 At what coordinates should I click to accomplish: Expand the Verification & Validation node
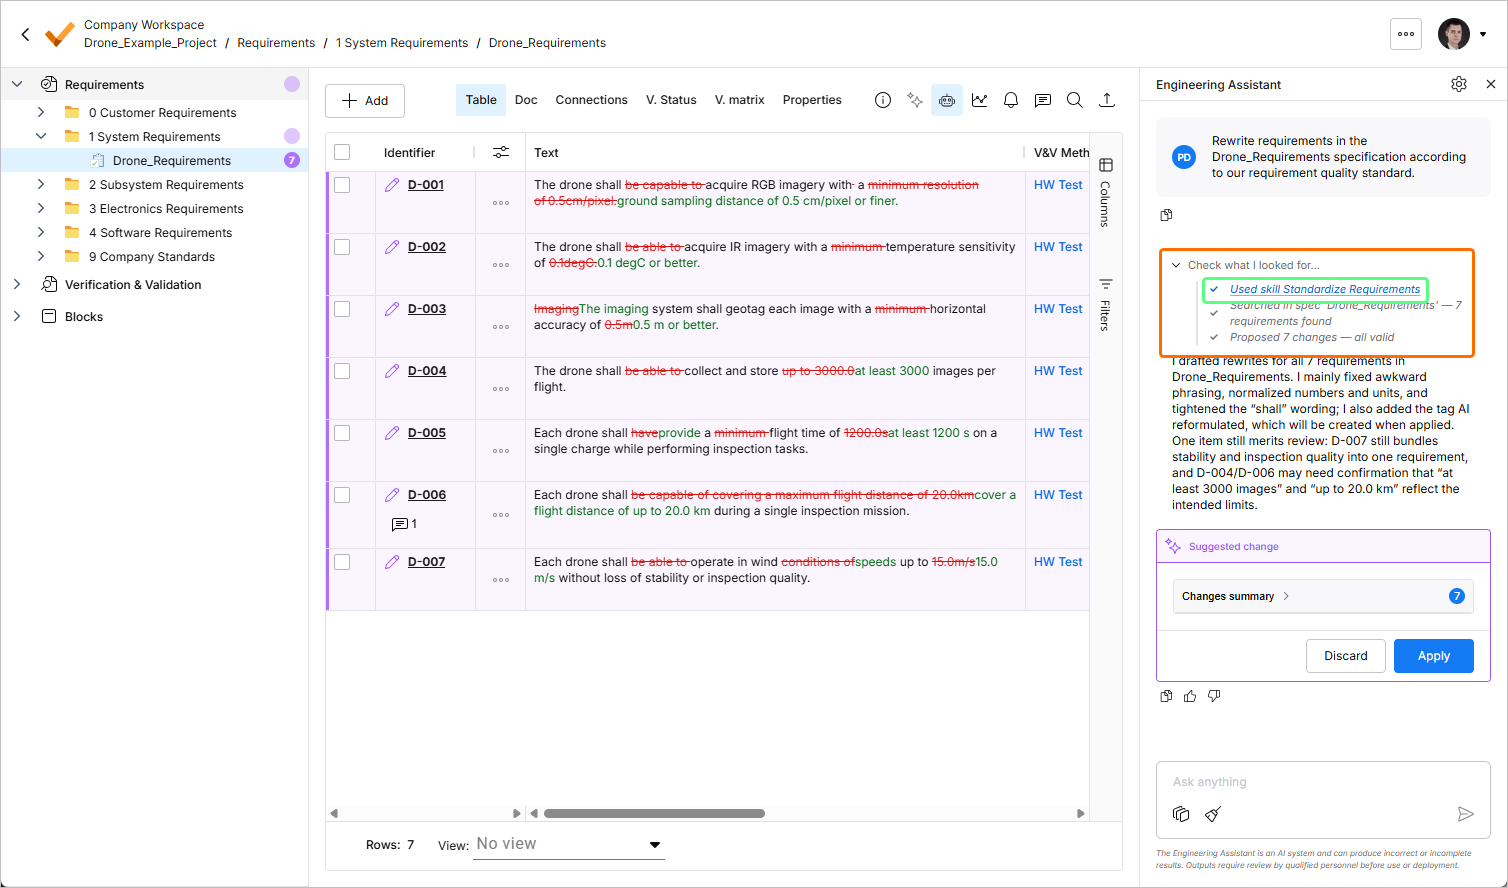pyautogui.click(x=17, y=285)
